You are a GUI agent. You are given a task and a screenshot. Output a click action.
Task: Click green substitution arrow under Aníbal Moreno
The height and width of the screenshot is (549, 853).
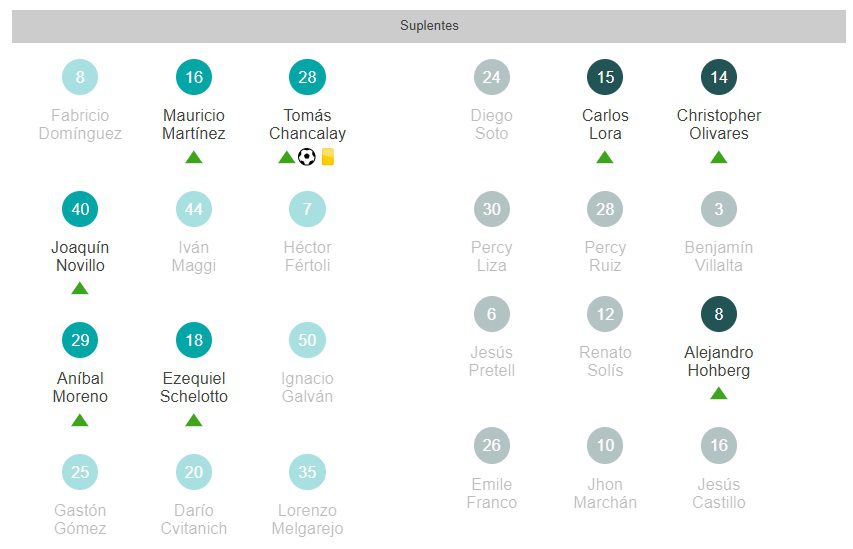80,421
